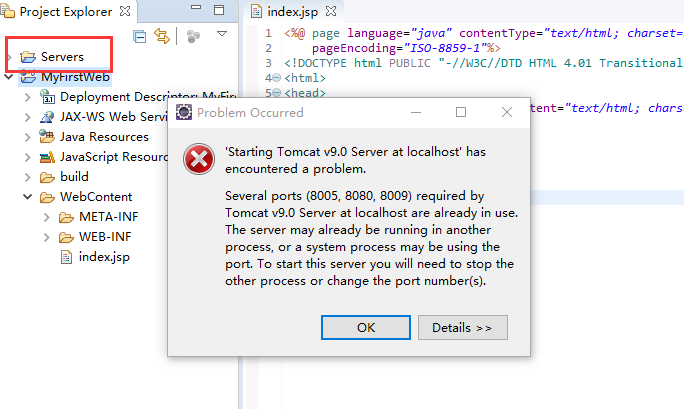Viewport: 684px width, 409px height.
Task: Click the filters icon in Project Explorer toolbar
Action: click(x=193, y=37)
